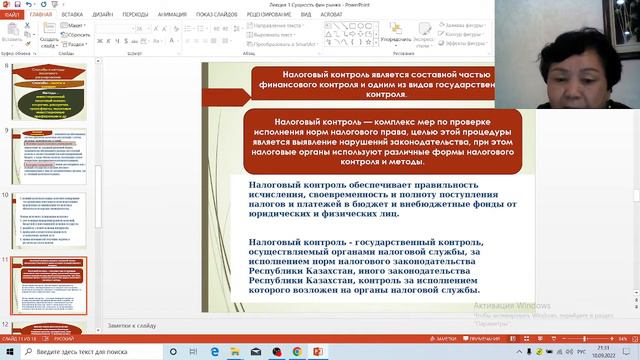Cut selection with scissors icon

pos(27,26)
